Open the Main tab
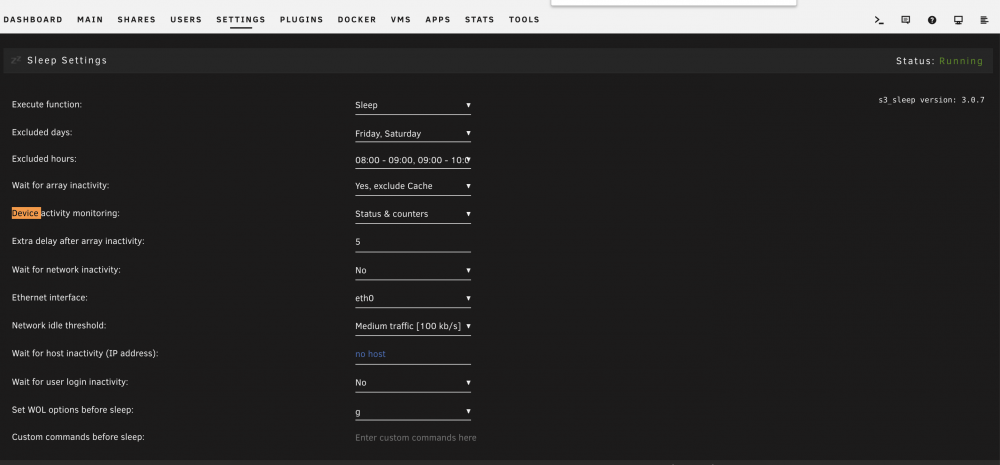 pyautogui.click(x=90, y=20)
